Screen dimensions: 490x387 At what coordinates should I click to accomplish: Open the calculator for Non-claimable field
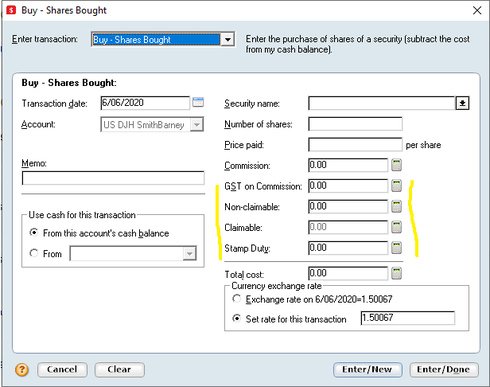[396, 206]
